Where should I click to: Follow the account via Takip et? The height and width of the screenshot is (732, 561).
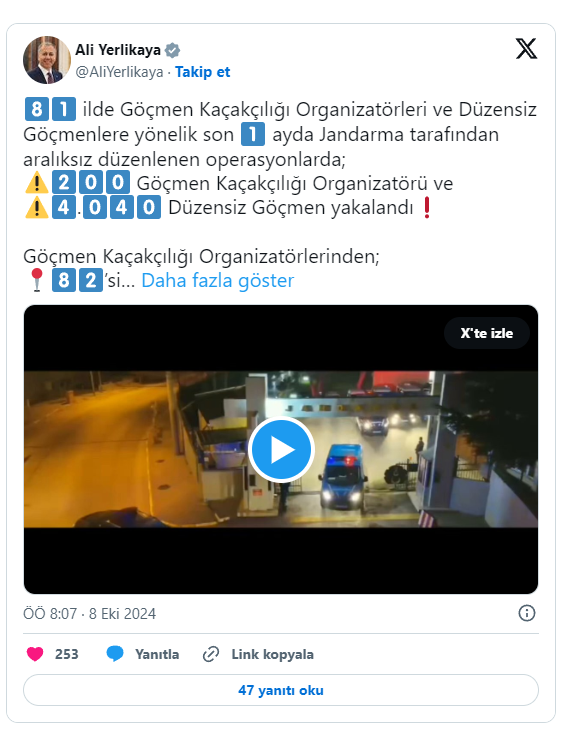point(203,72)
